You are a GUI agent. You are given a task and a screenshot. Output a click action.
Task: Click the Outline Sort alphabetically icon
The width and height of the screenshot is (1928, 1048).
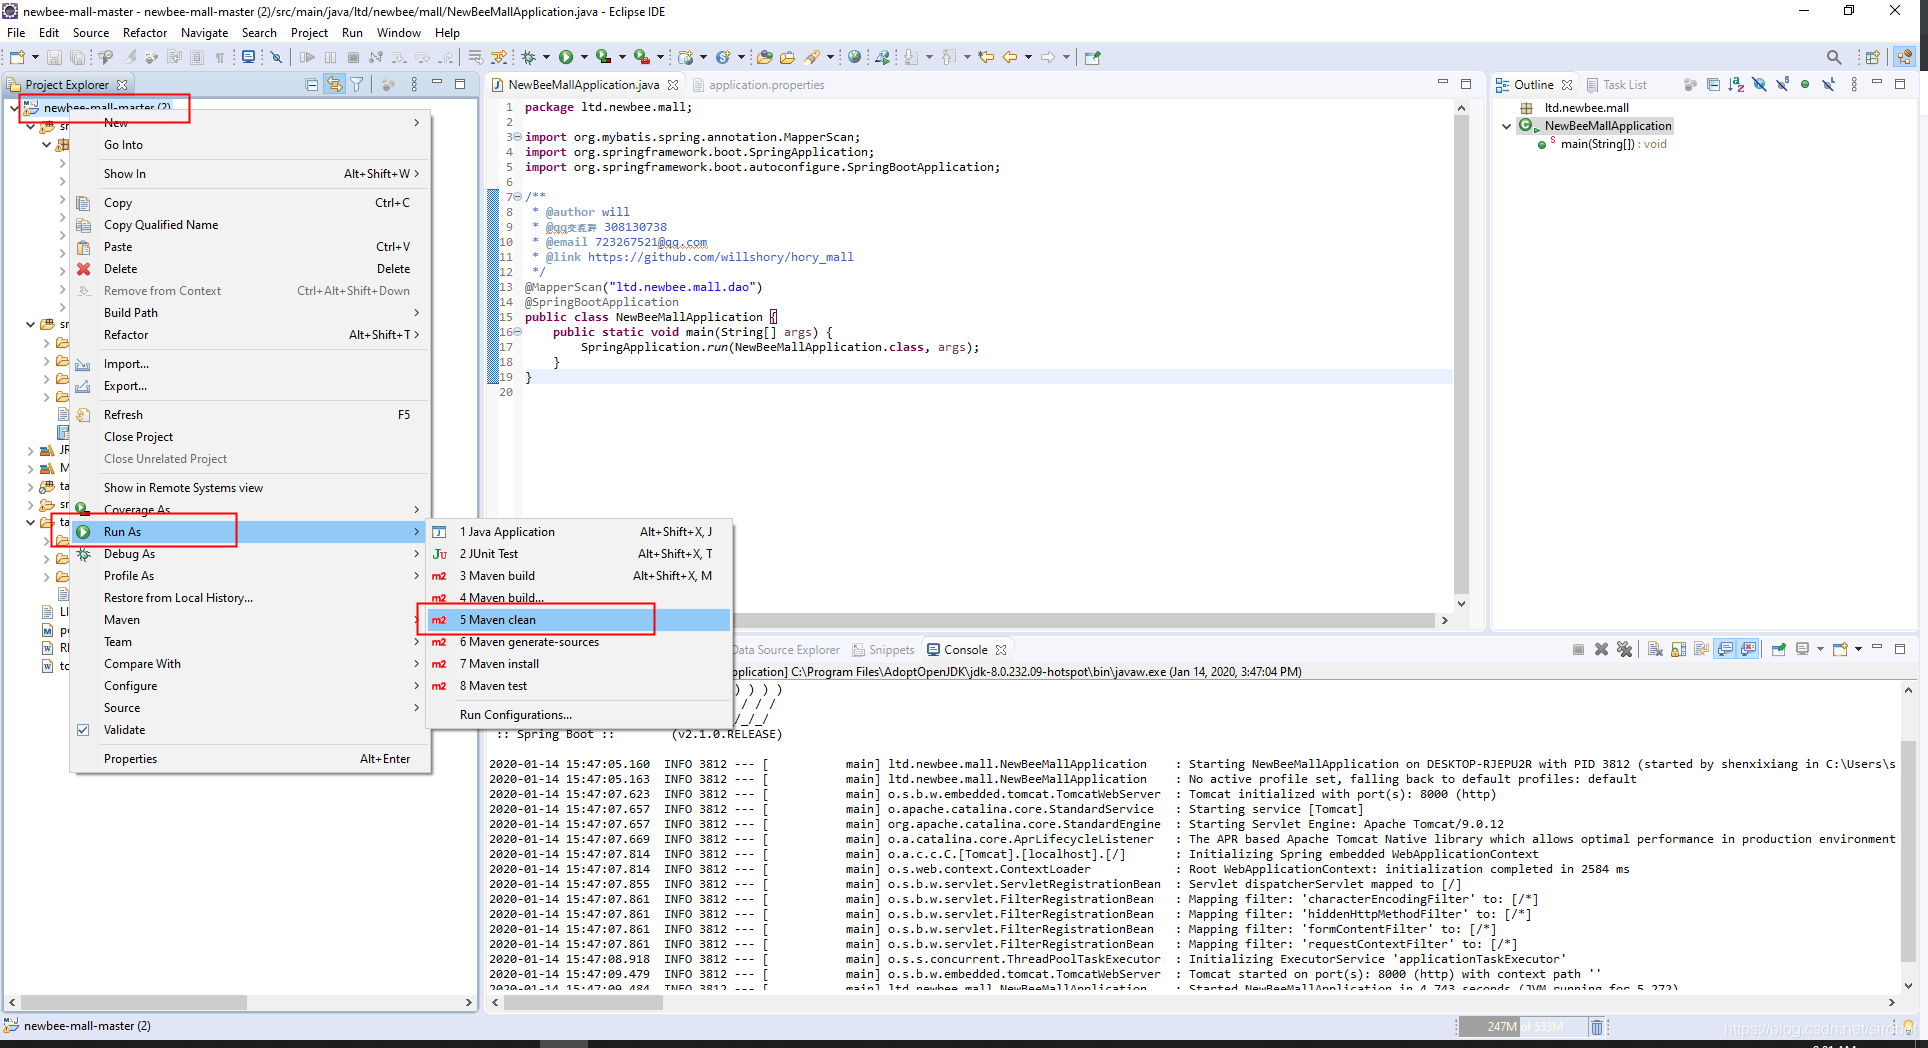(1736, 85)
